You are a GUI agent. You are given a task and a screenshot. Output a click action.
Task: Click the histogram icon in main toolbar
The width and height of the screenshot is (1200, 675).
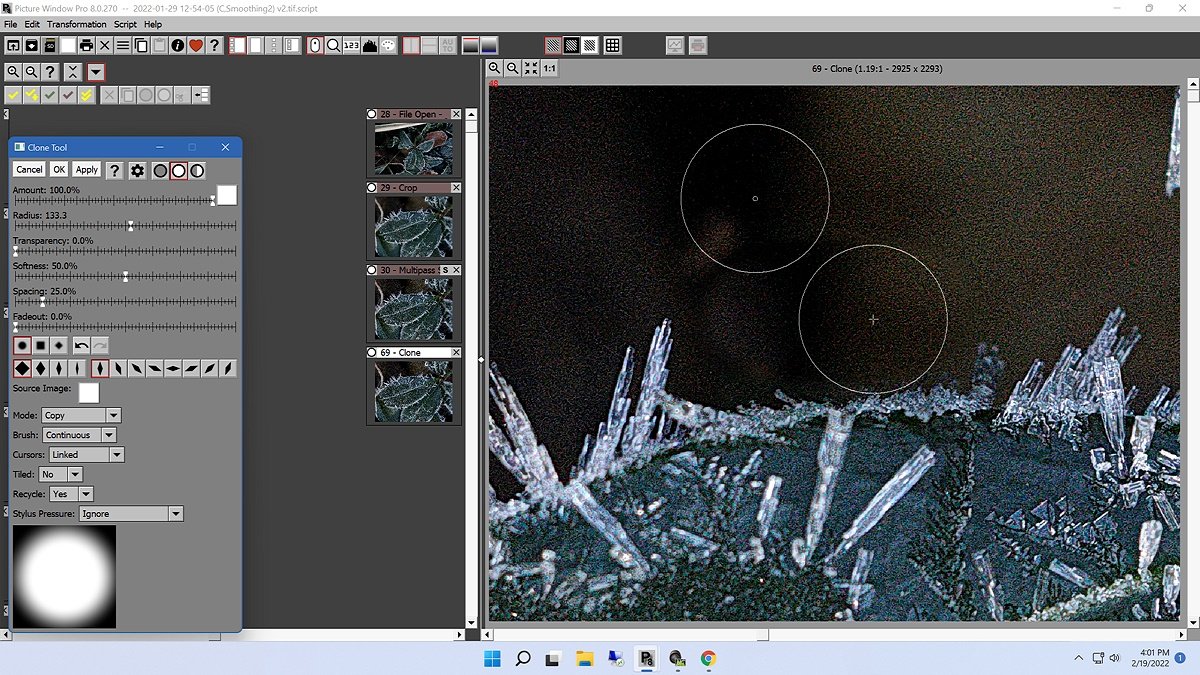pyautogui.click(x=369, y=45)
